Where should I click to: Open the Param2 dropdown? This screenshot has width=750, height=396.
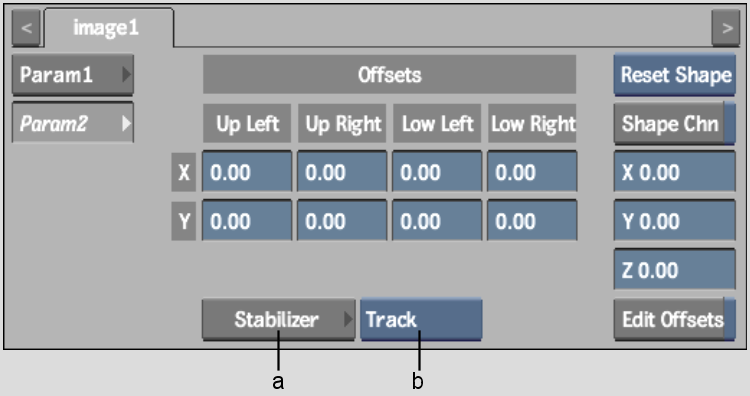73,123
